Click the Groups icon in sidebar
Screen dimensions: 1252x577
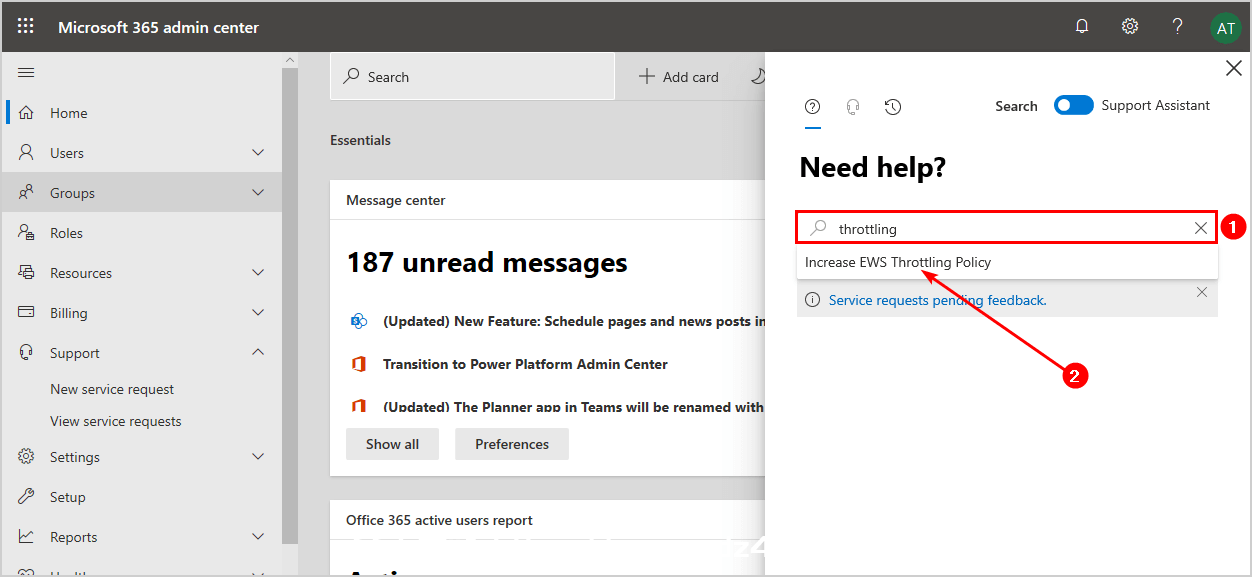(27, 193)
